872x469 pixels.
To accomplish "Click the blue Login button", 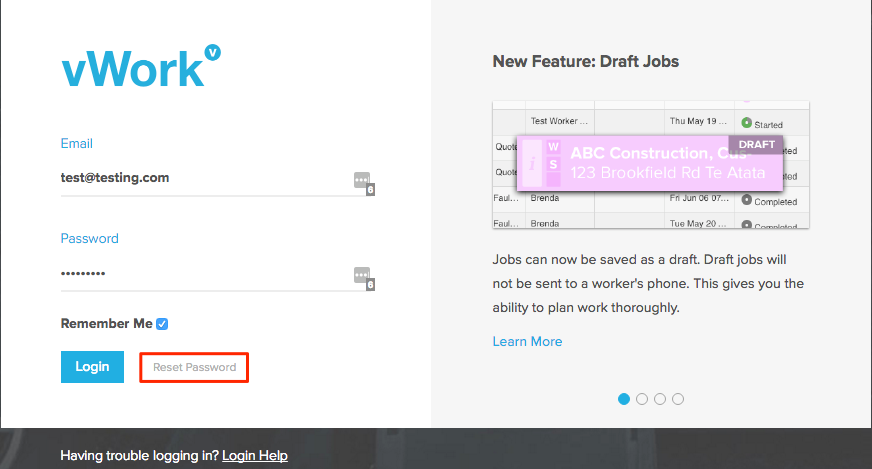I will (x=92, y=367).
